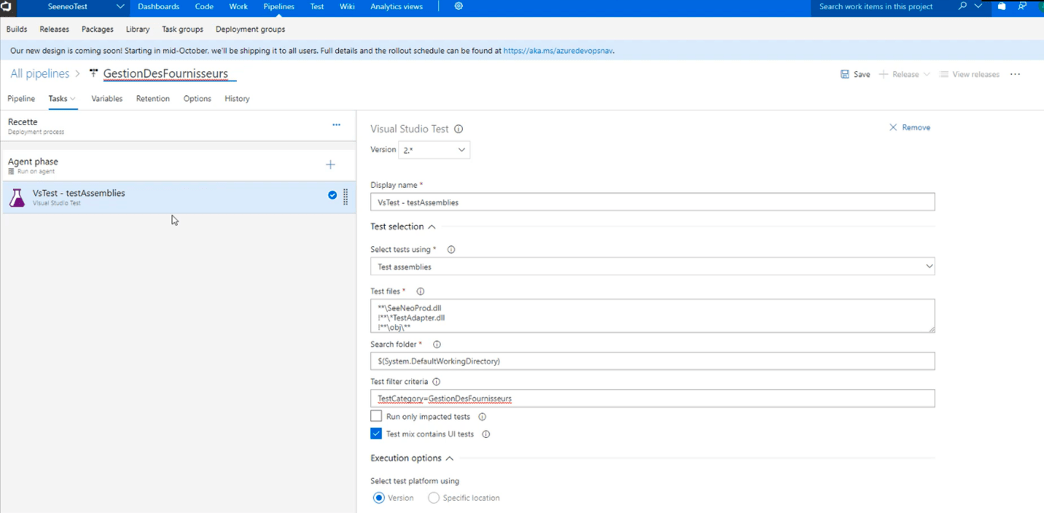This screenshot has width=1044, height=513.
Task: Click info icon beside Select tests using
Action: click(x=451, y=249)
